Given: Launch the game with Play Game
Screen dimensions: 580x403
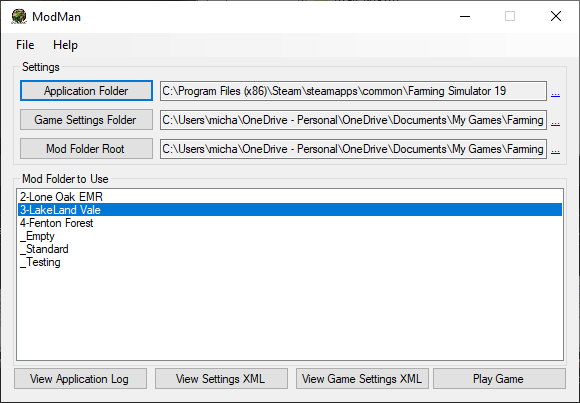Looking at the screenshot, I should 499,379.
